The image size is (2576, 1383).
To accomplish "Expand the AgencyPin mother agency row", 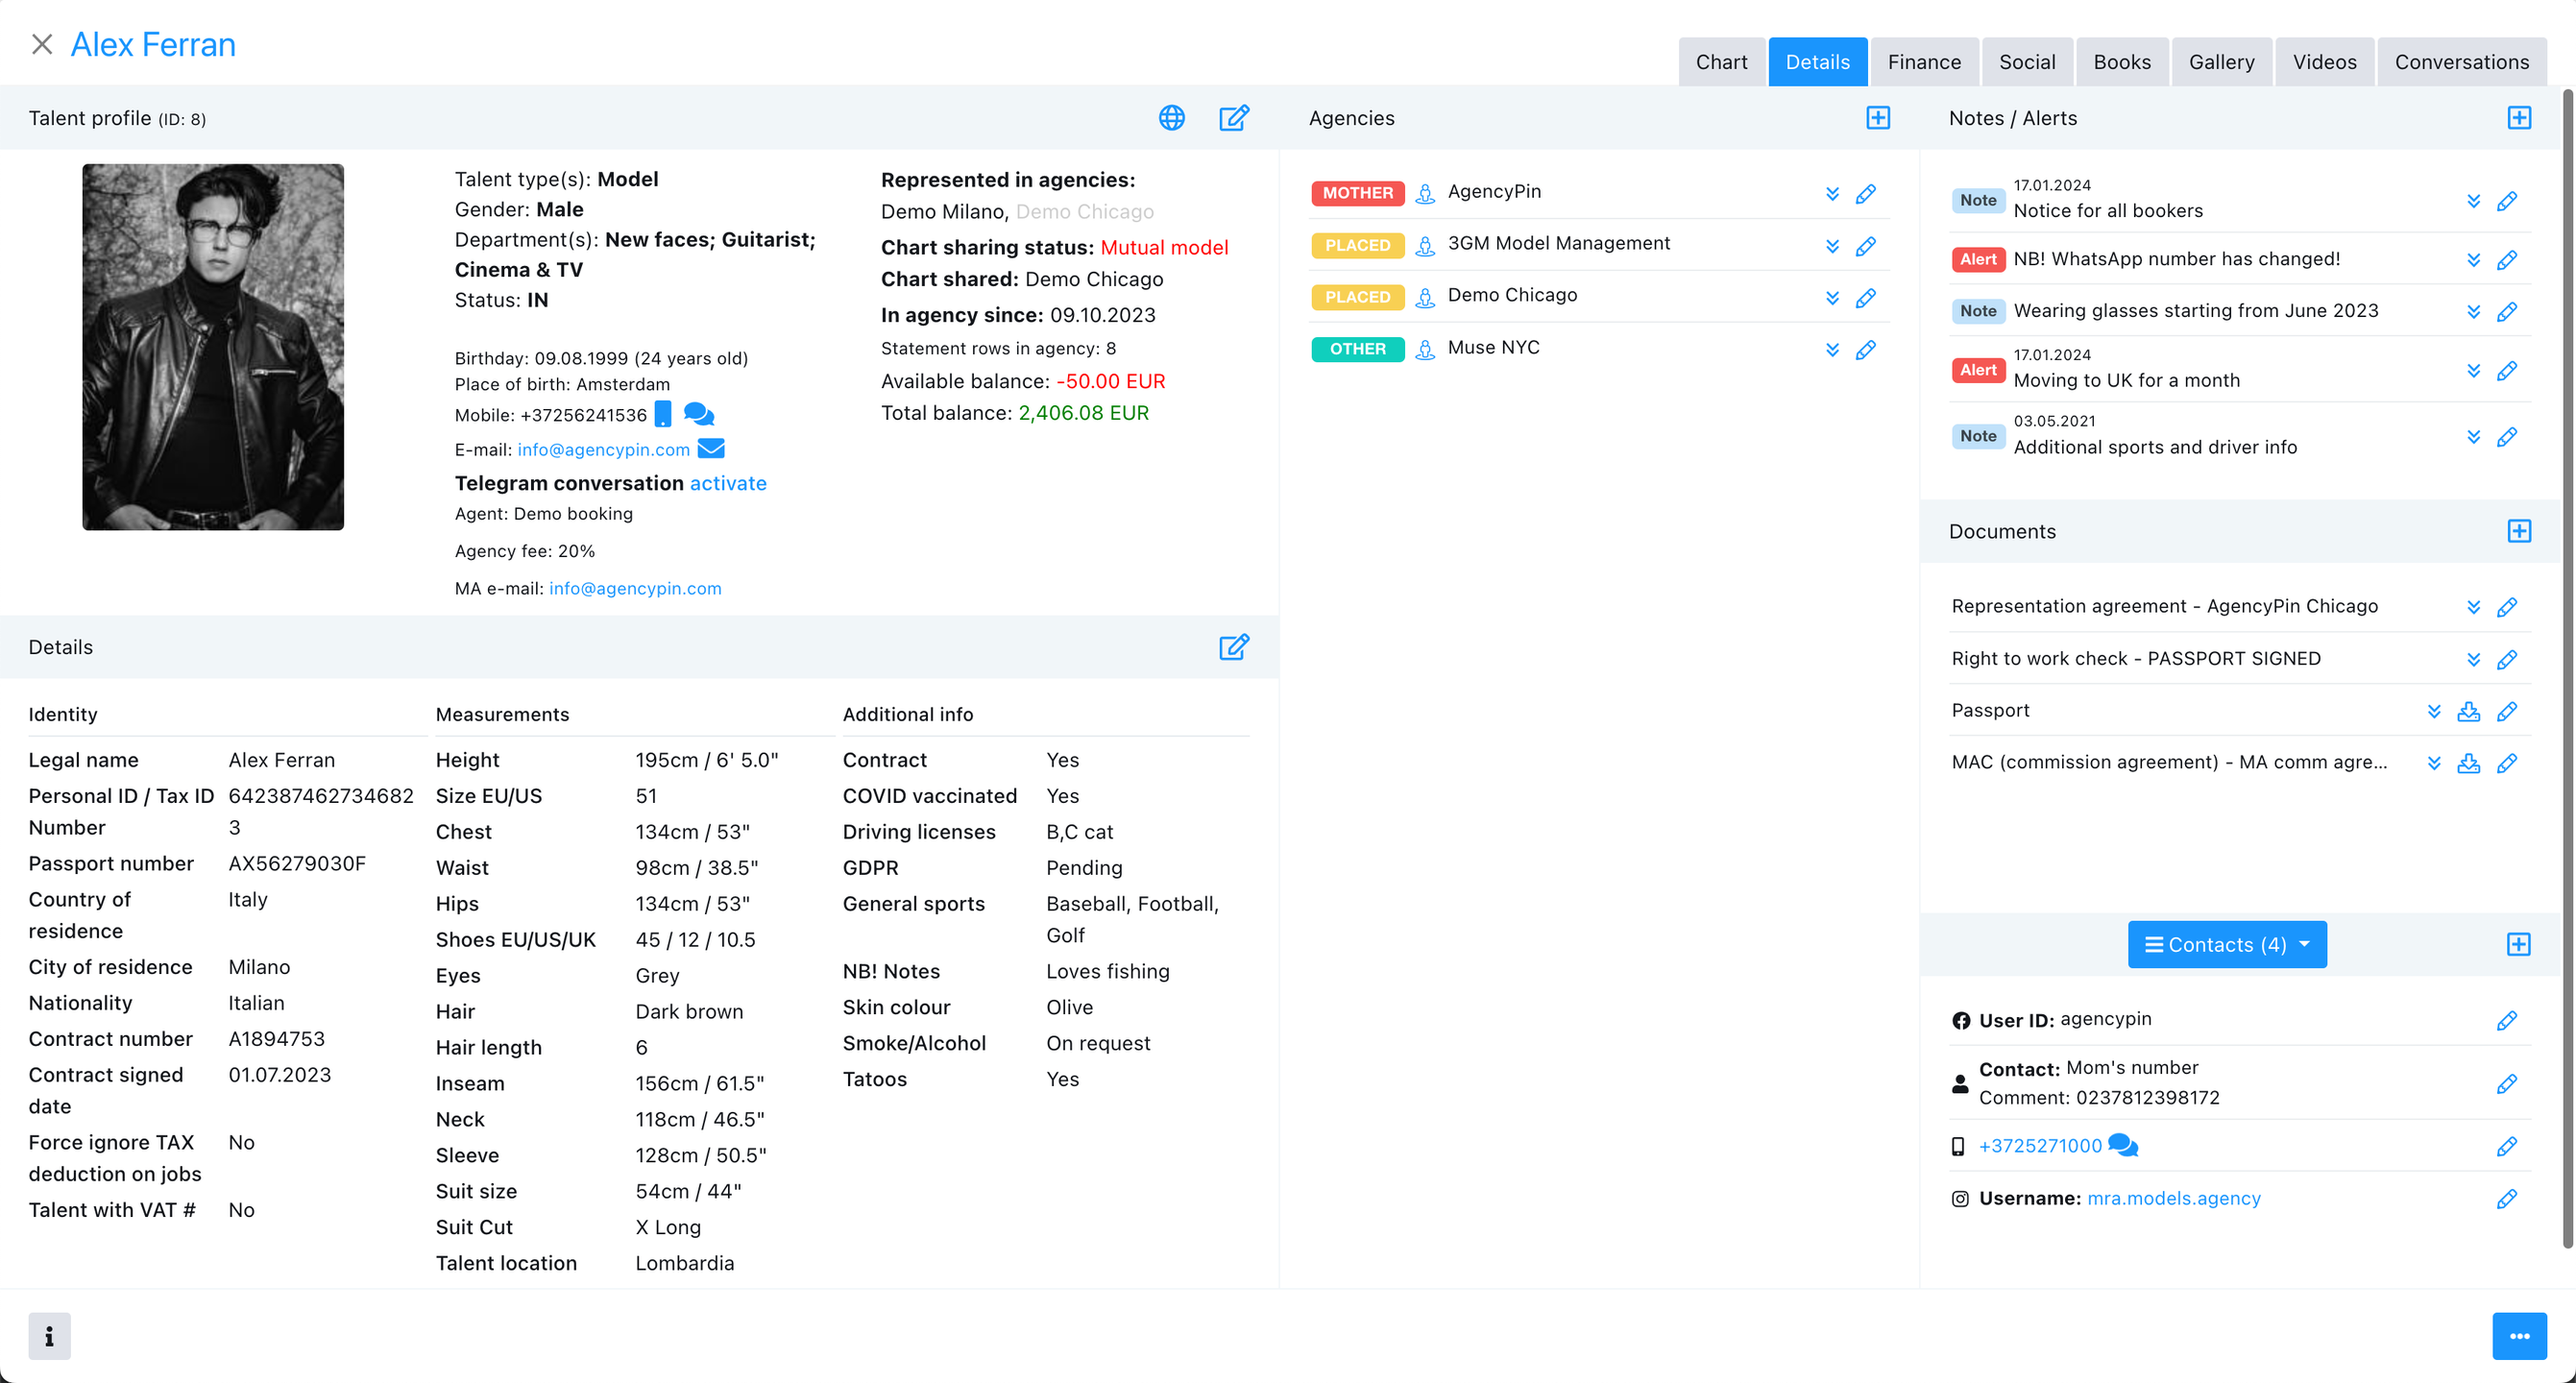I will pos(1832,193).
